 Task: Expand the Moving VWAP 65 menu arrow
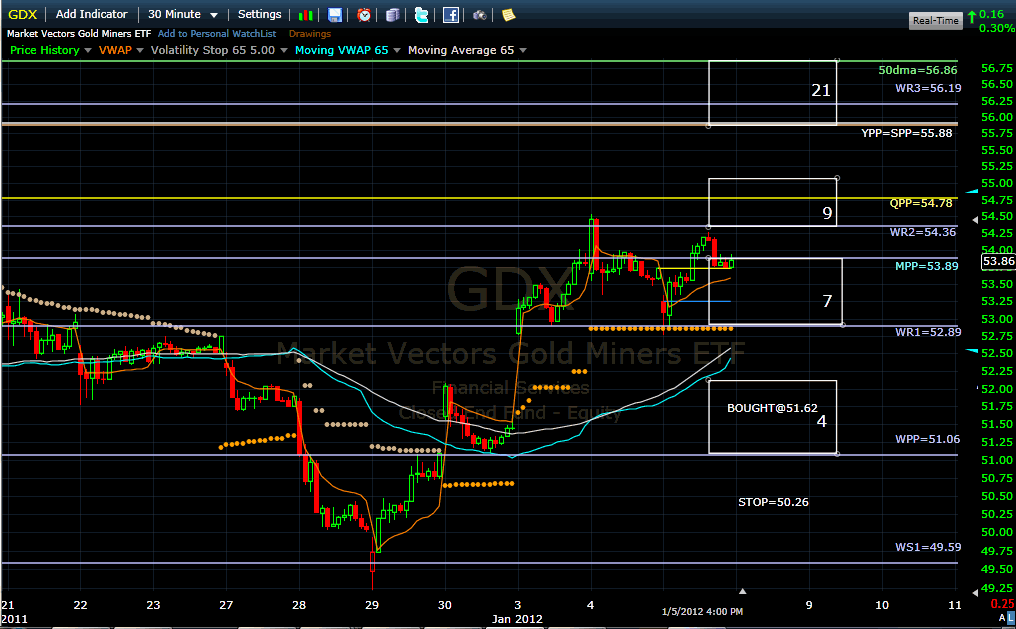[397, 51]
